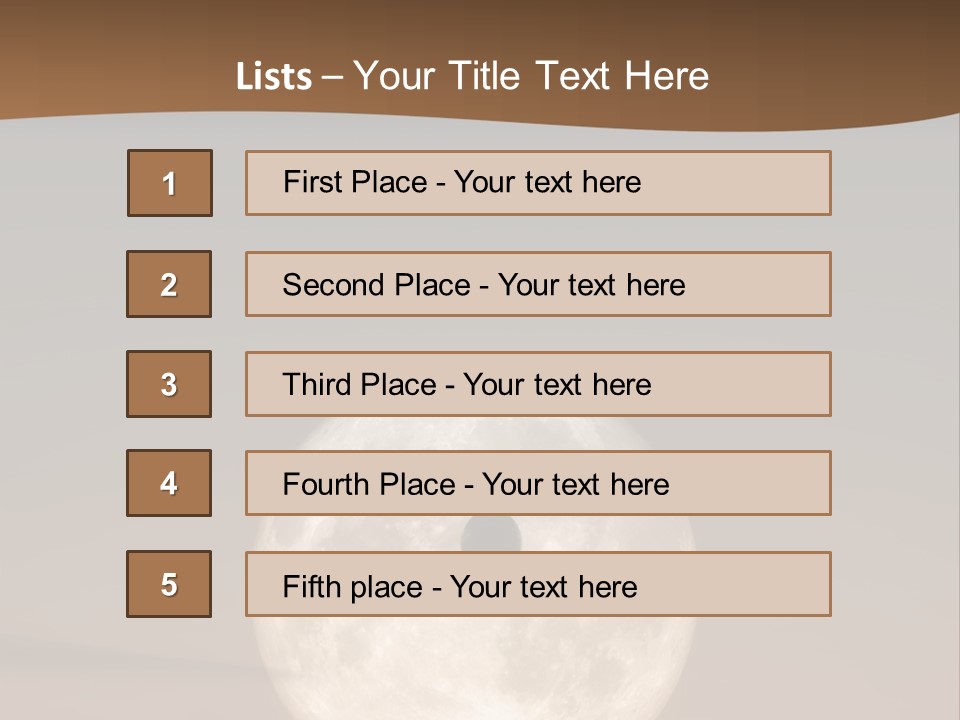
Task: Click the dark crater on the moon
Action: tap(490, 533)
